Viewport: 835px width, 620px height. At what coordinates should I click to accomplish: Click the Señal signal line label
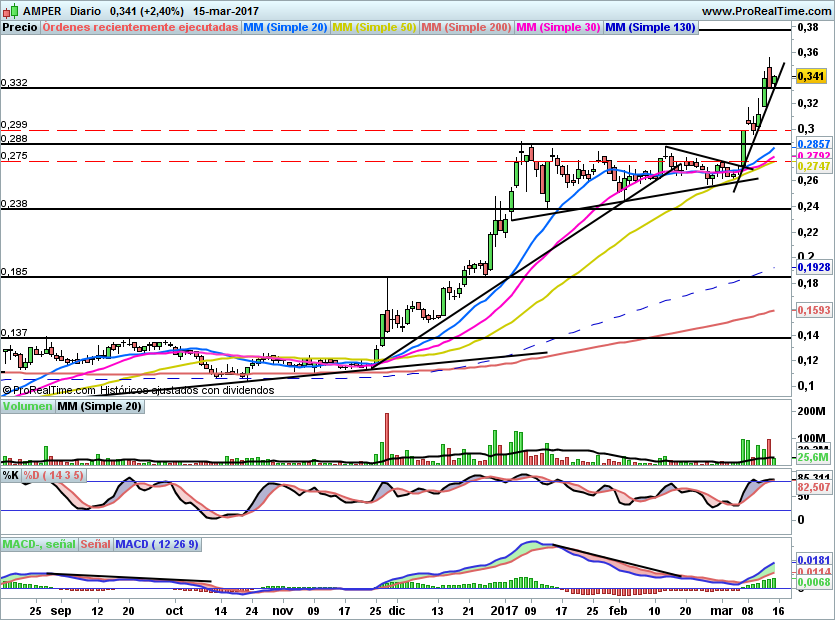point(96,544)
